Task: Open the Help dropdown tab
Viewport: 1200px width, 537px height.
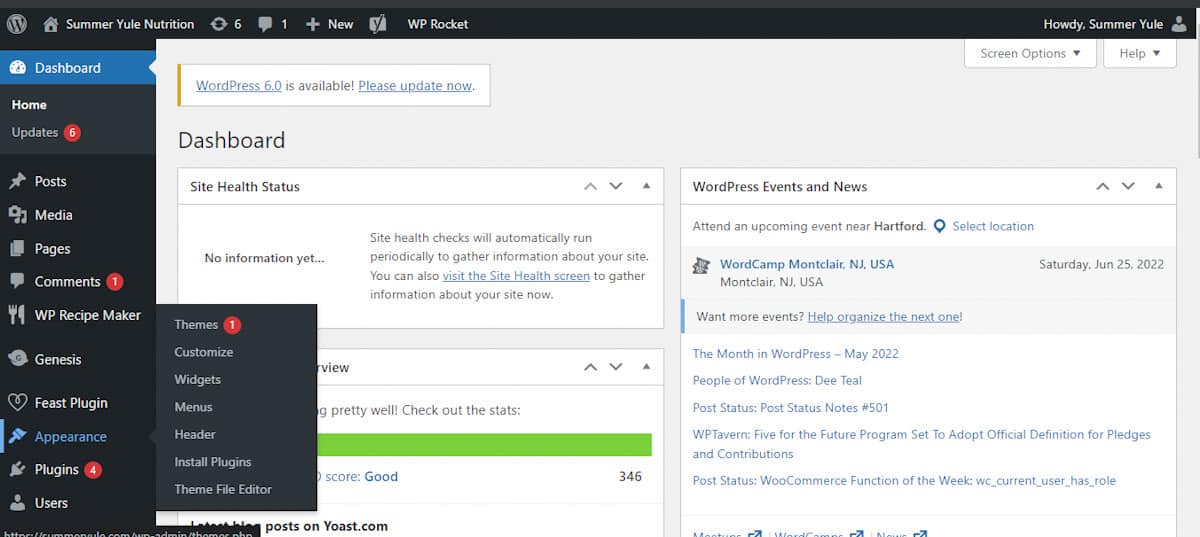Action: [x=1140, y=53]
